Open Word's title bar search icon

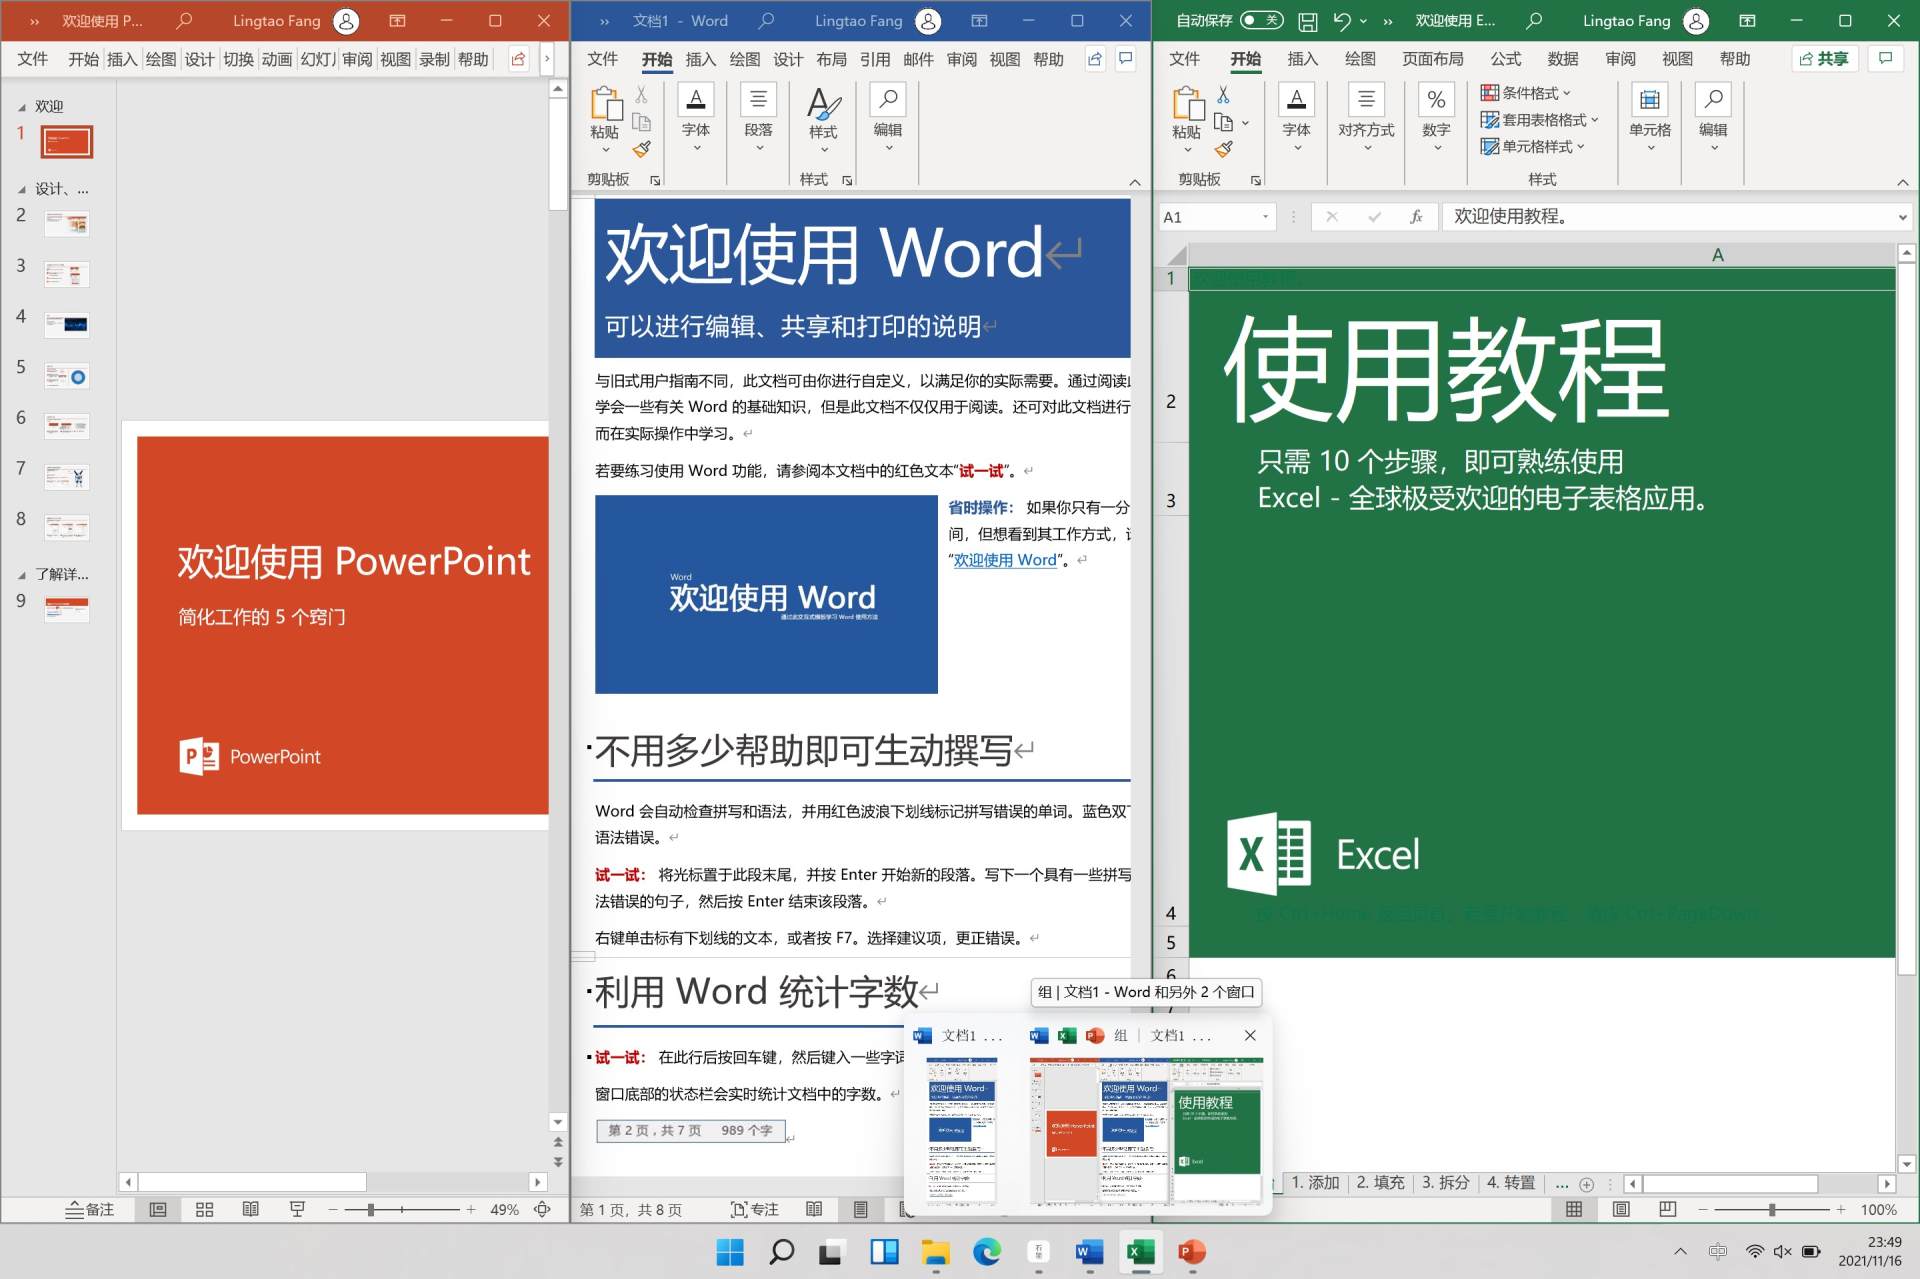(x=766, y=20)
